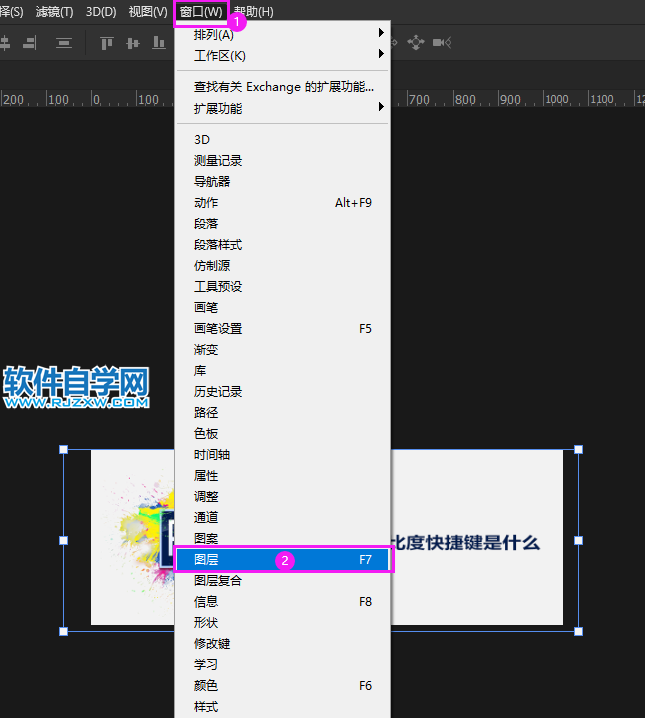Click the 快捷键是什么 text on canvas
The image size is (645, 718).
pos(482,543)
